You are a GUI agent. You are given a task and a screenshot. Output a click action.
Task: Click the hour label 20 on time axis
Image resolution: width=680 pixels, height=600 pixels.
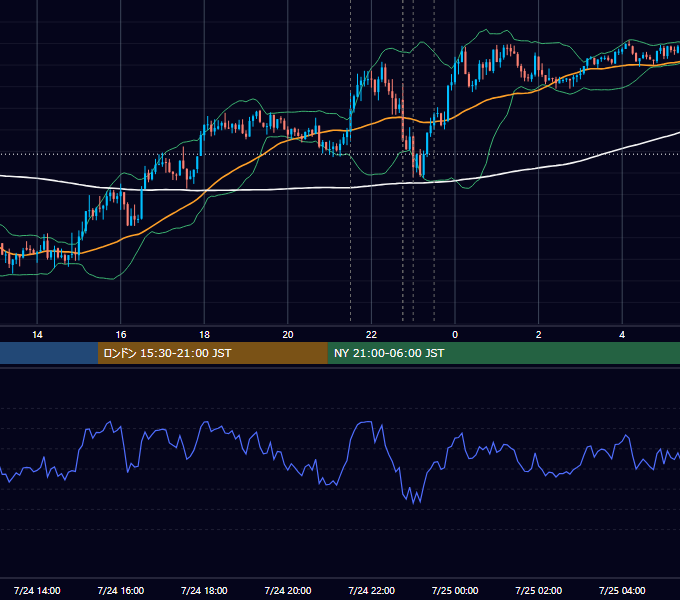(288, 335)
